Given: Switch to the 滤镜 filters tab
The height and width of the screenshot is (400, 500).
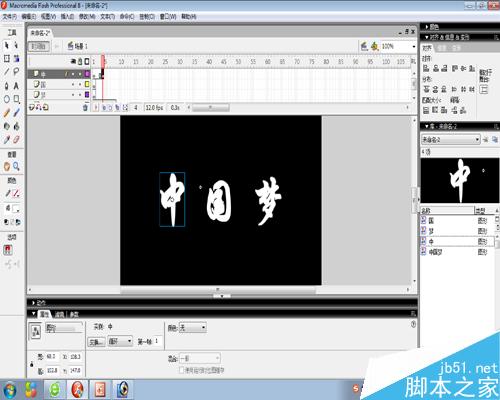Looking at the screenshot, I should [x=59, y=314].
